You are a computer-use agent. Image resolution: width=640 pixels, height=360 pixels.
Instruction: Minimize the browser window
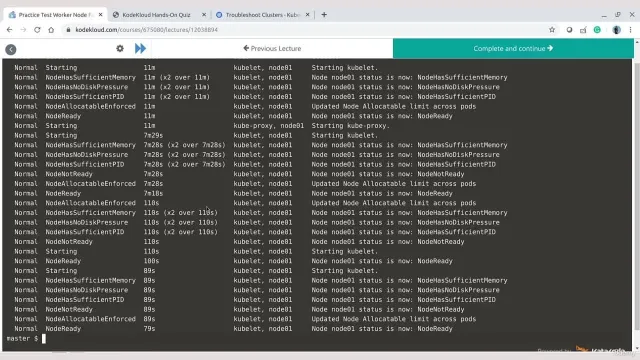coord(604,15)
